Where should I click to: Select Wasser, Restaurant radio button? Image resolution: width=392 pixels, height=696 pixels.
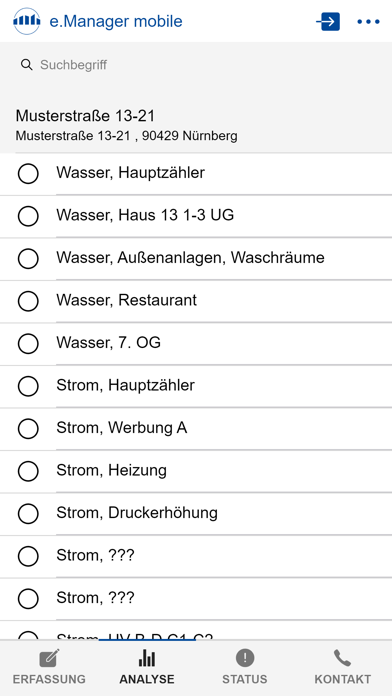[28, 301]
